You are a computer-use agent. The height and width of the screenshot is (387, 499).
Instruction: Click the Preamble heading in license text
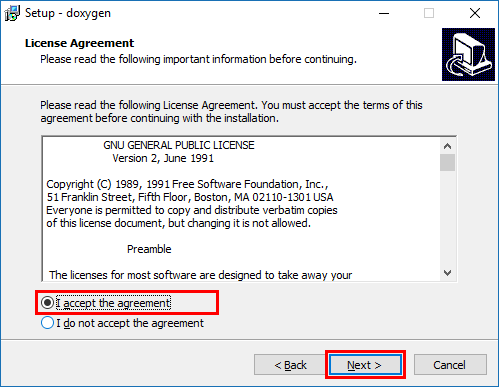pyautogui.click(x=149, y=249)
